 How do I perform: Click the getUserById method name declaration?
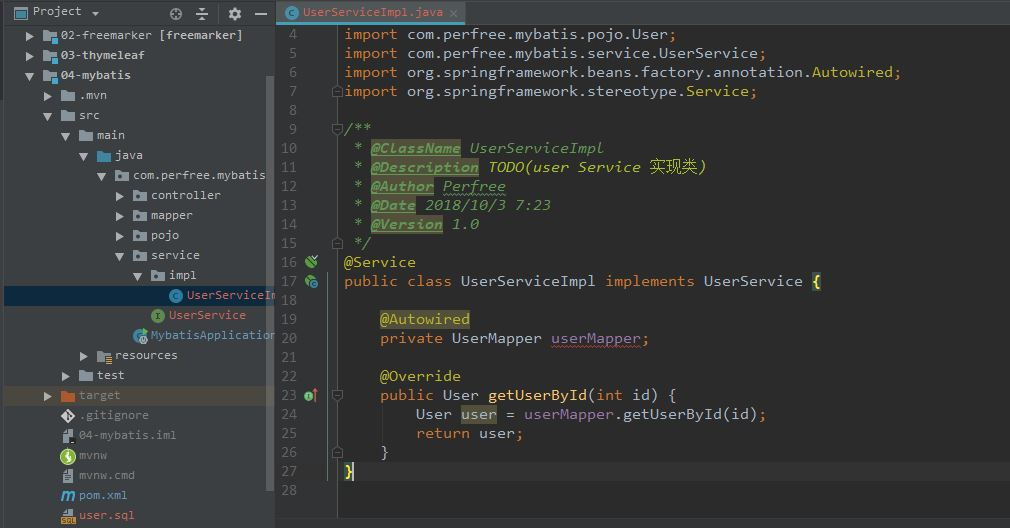(538, 395)
